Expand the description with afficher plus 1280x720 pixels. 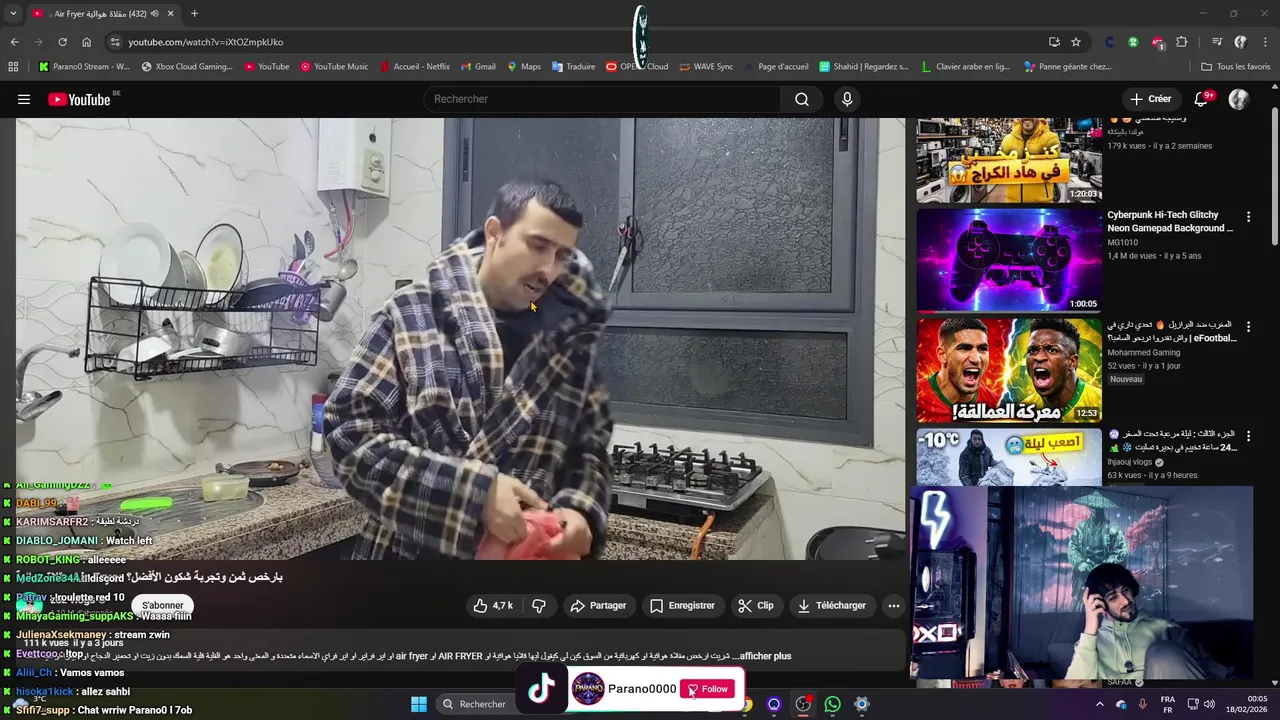[765, 656]
